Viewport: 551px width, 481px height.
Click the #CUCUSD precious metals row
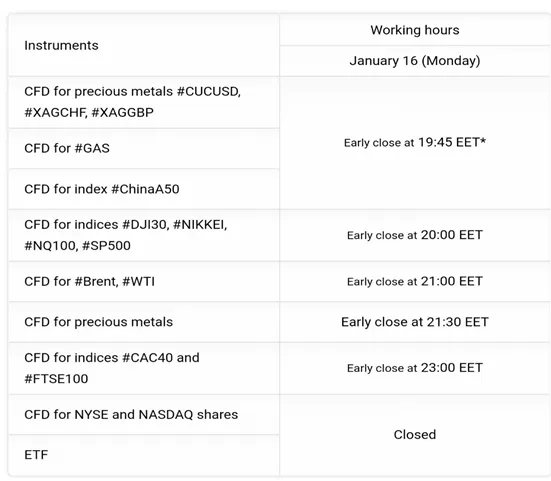click(x=144, y=102)
